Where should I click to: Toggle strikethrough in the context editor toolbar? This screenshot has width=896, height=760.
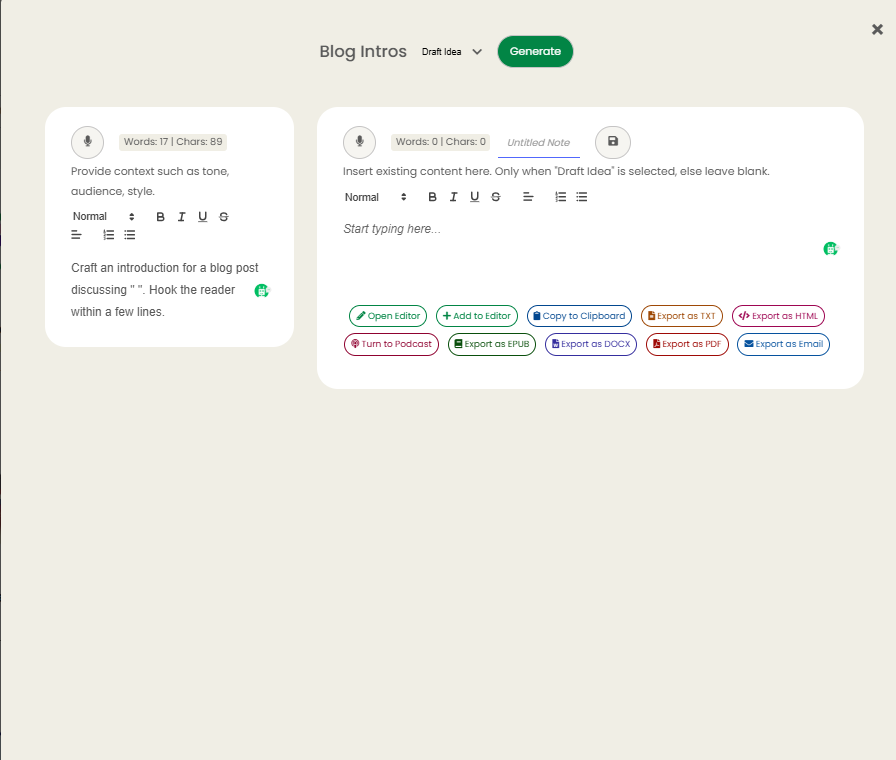coord(223,217)
